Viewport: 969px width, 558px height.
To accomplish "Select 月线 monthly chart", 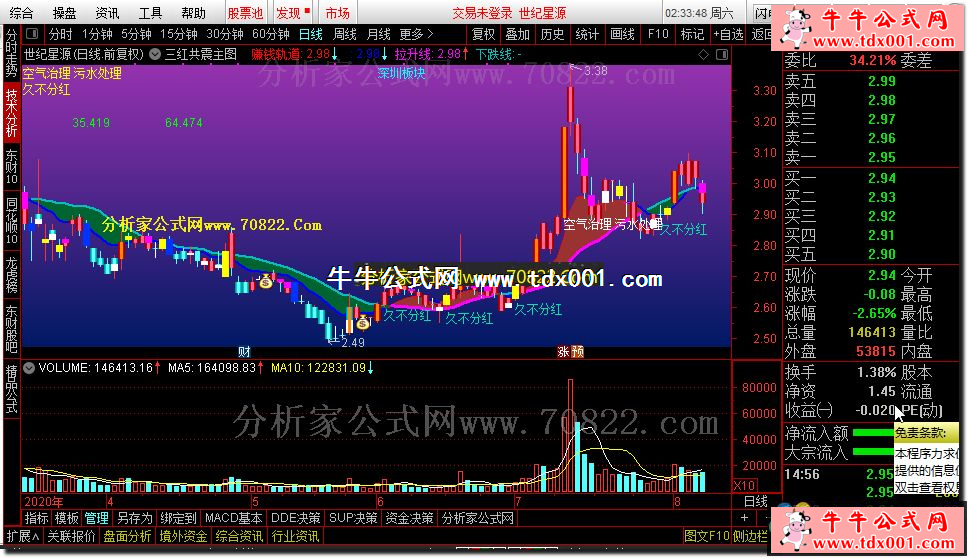I will (379, 34).
